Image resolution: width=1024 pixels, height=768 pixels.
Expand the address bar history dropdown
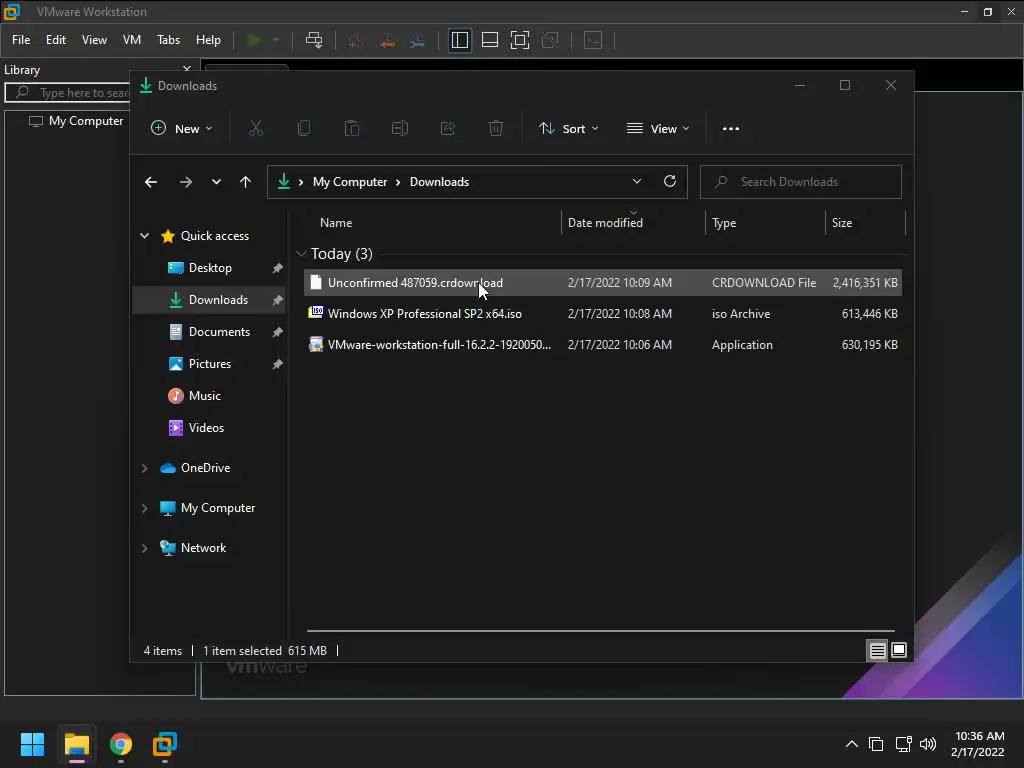pos(637,182)
